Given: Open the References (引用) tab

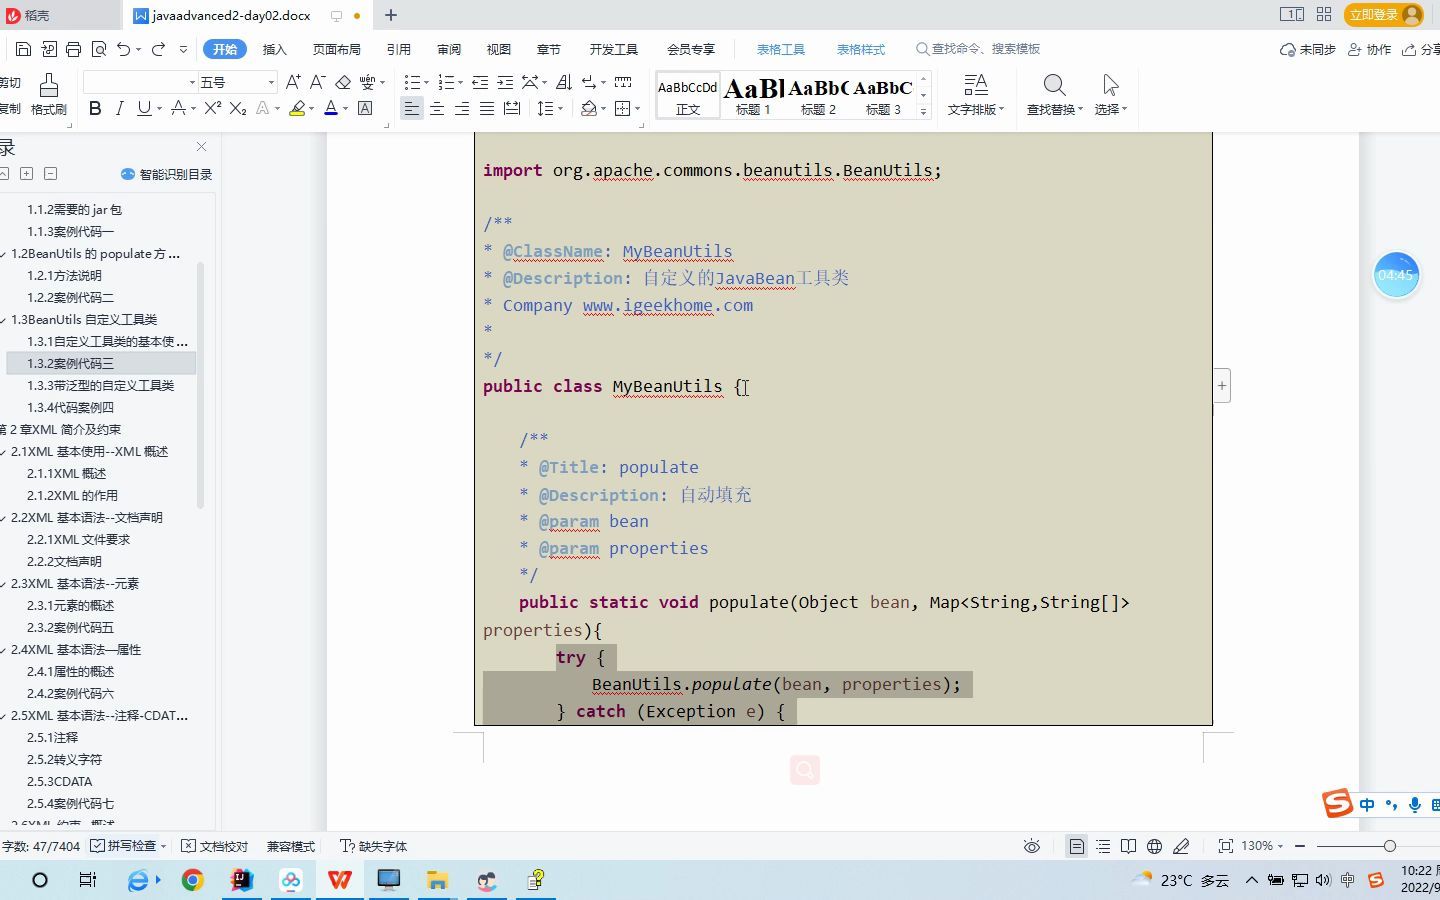Looking at the screenshot, I should [x=399, y=49].
